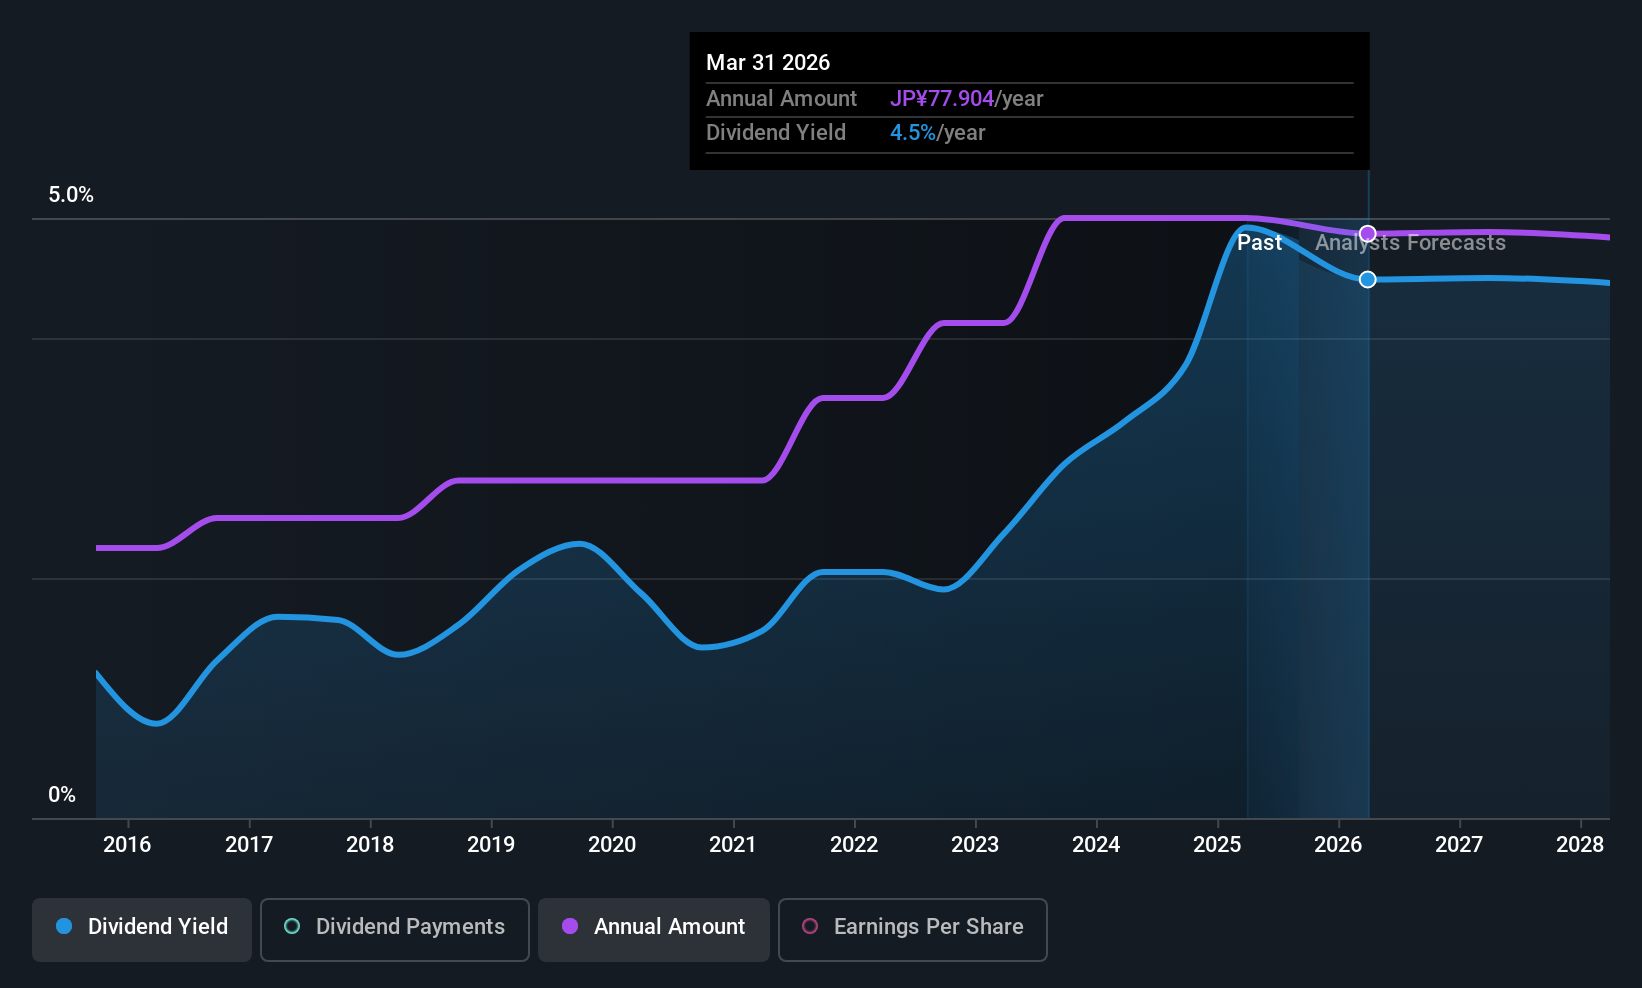
Task: Click the 2026 x-axis label
Action: tap(1338, 845)
